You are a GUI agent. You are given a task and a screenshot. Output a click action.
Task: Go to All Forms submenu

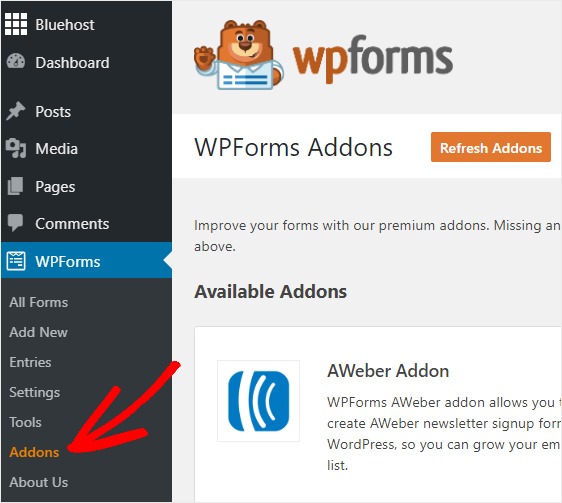[39, 302]
